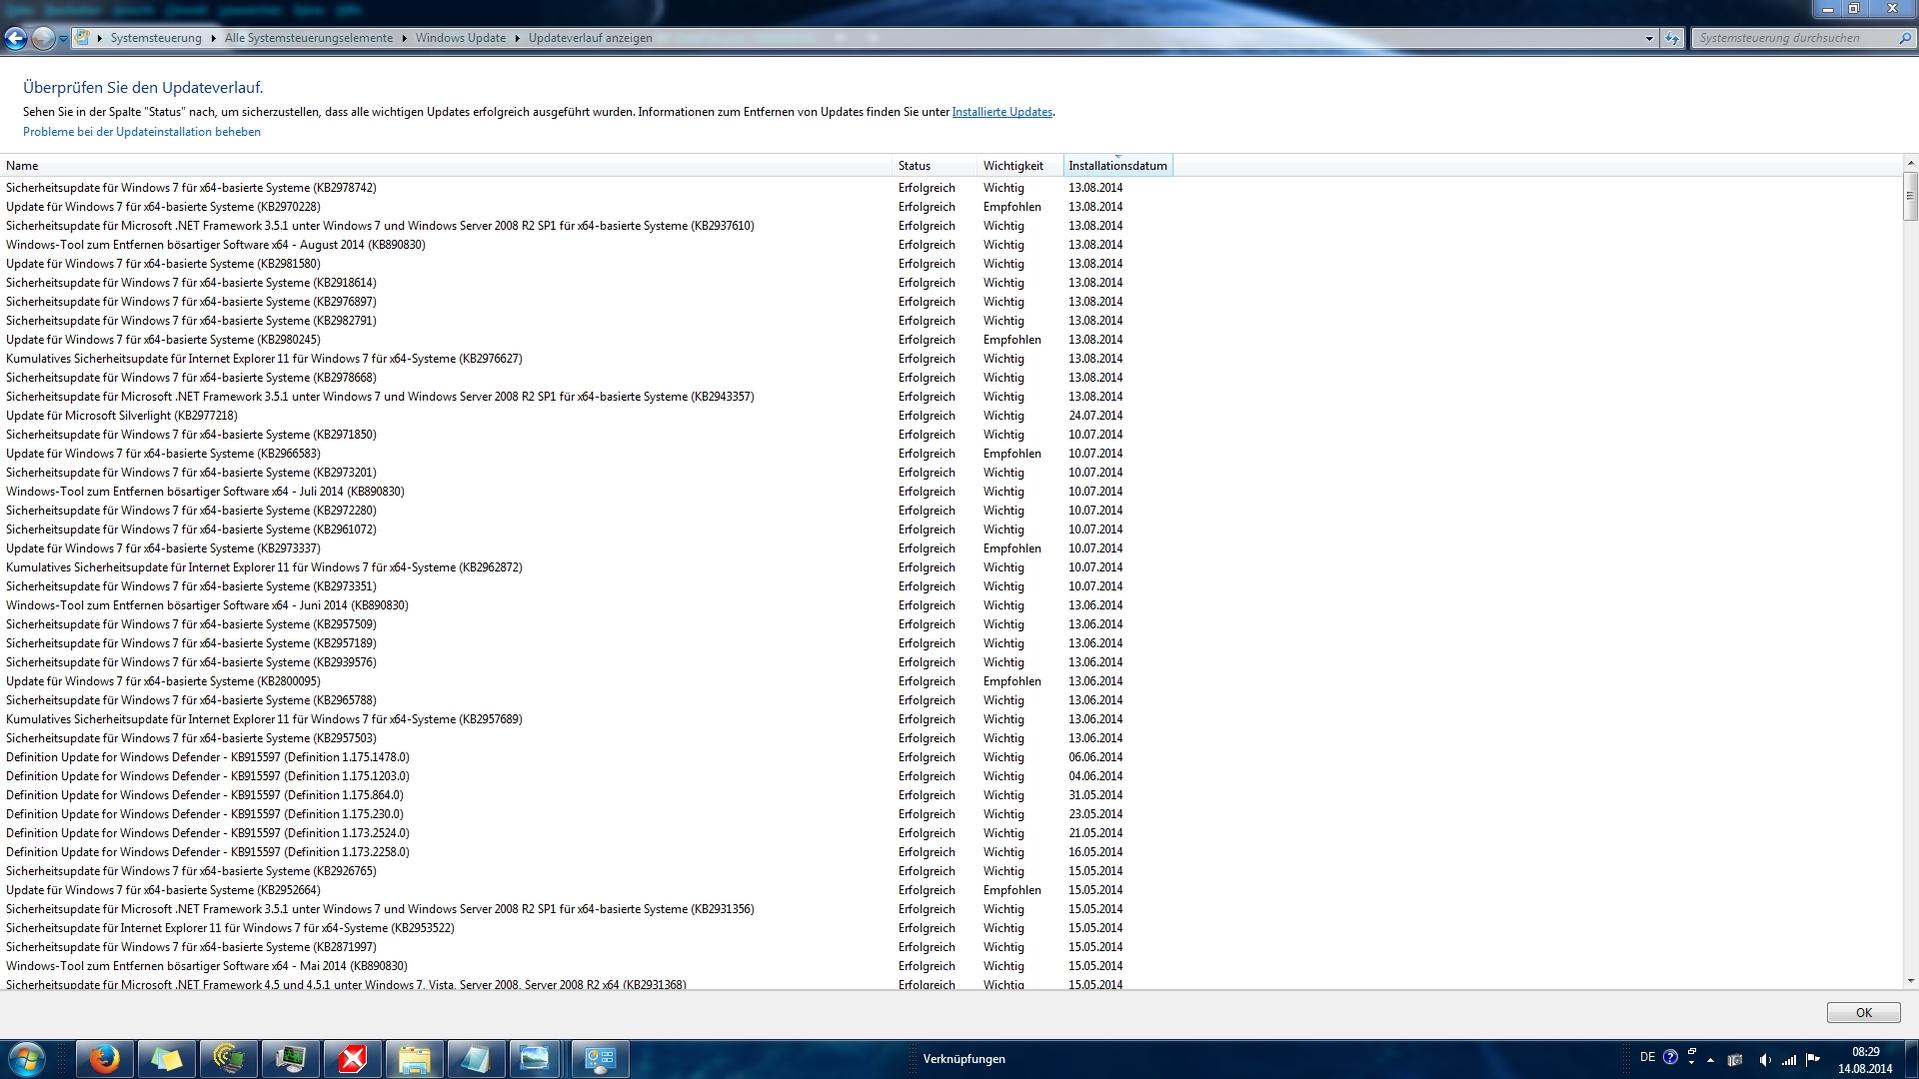Go back with the blue back arrow

(x=15, y=38)
